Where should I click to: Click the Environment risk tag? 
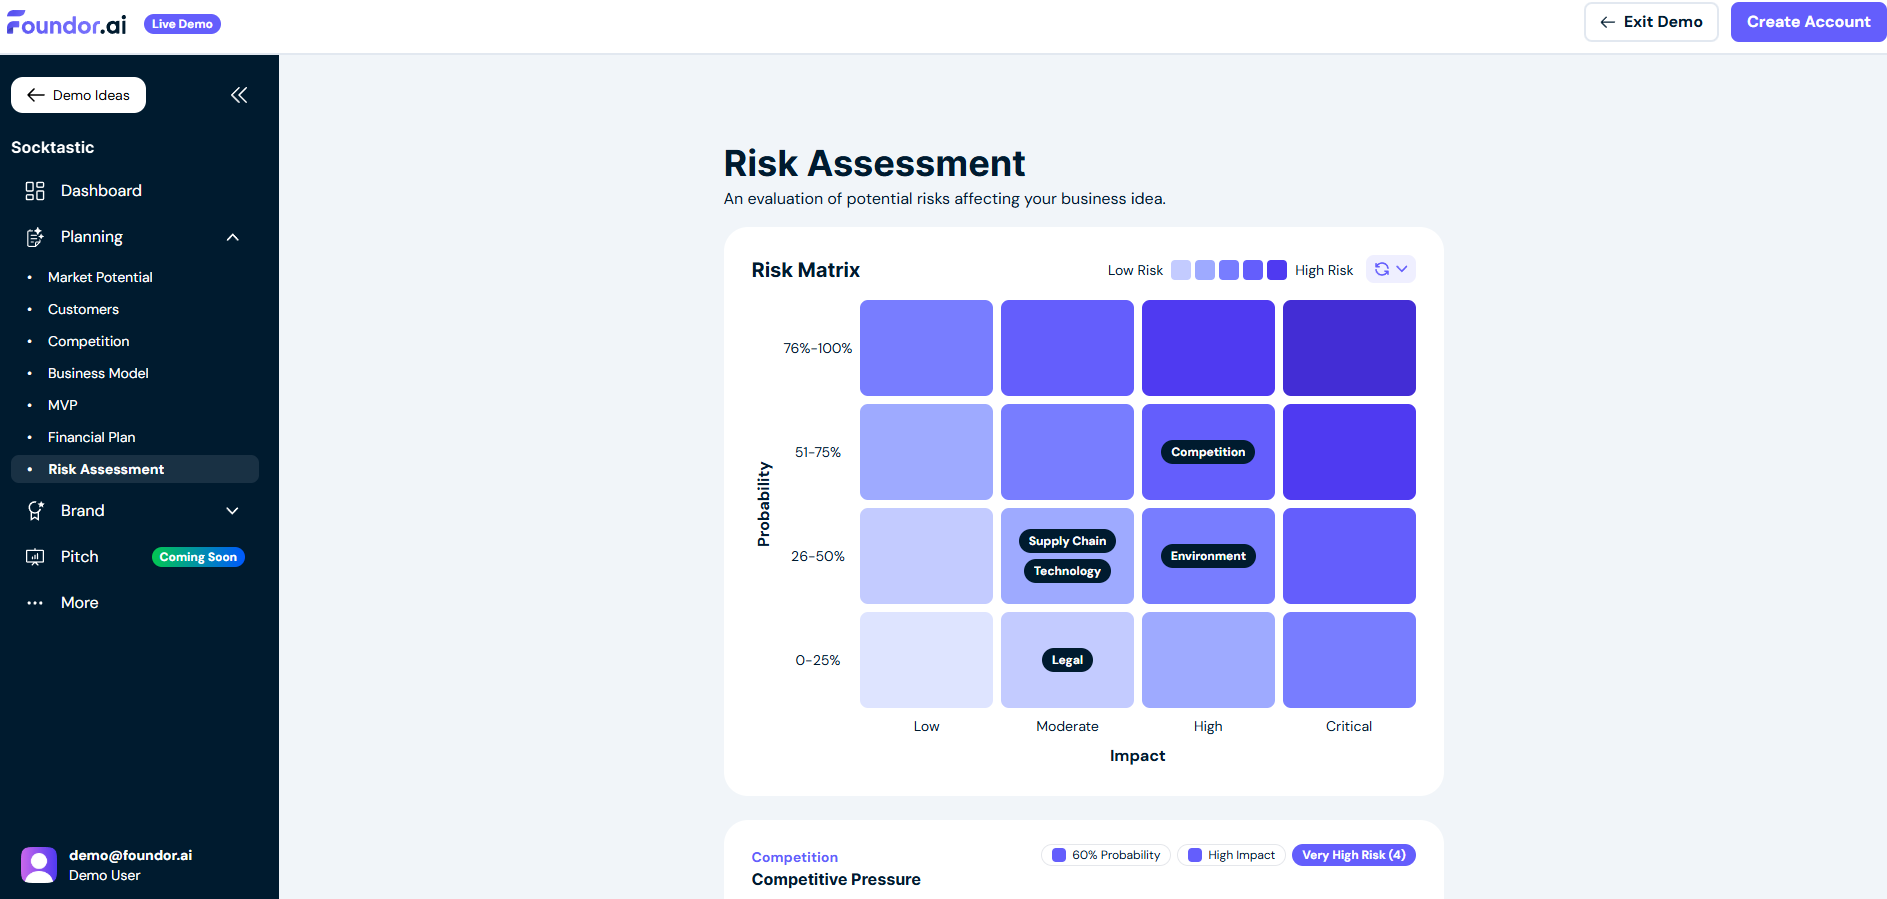coord(1208,556)
